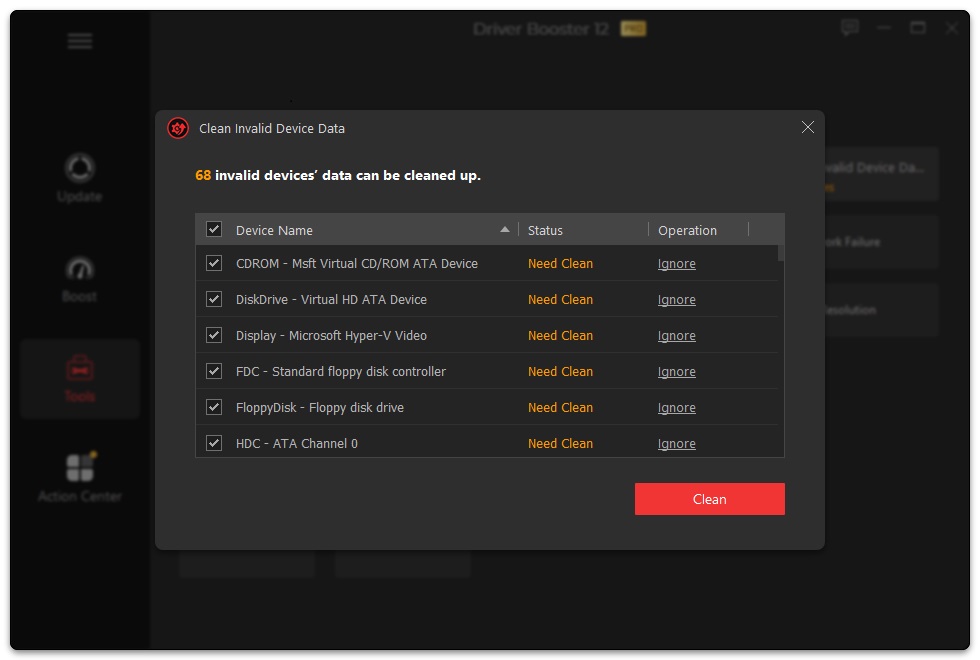Uncheck the HDC ATA Channel 0 checkbox
This screenshot has width=980, height=660.
tap(214, 443)
